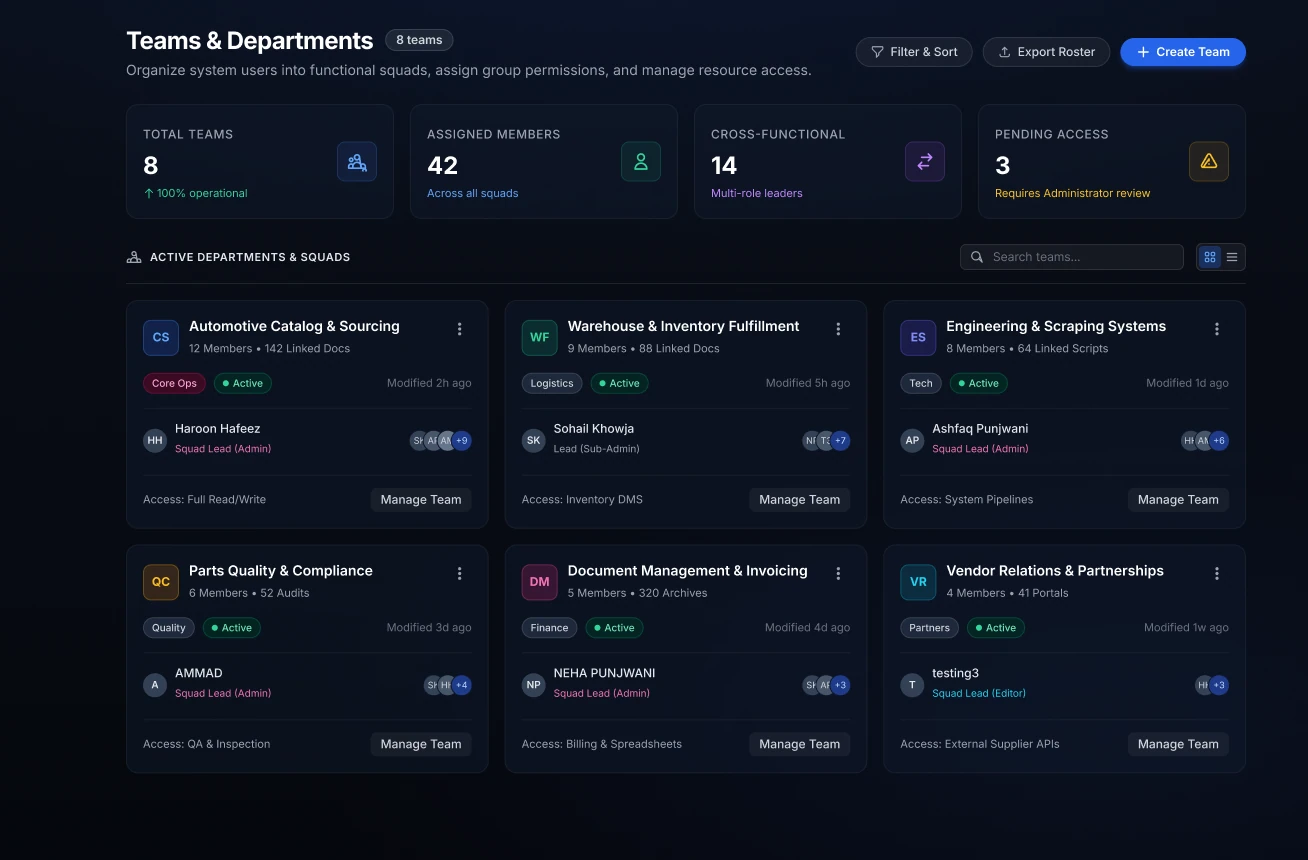The height and width of the screenshot is (860, 1308).
Task: Click the Cross-Functional swap arrows icon
Action: [925, 162]
